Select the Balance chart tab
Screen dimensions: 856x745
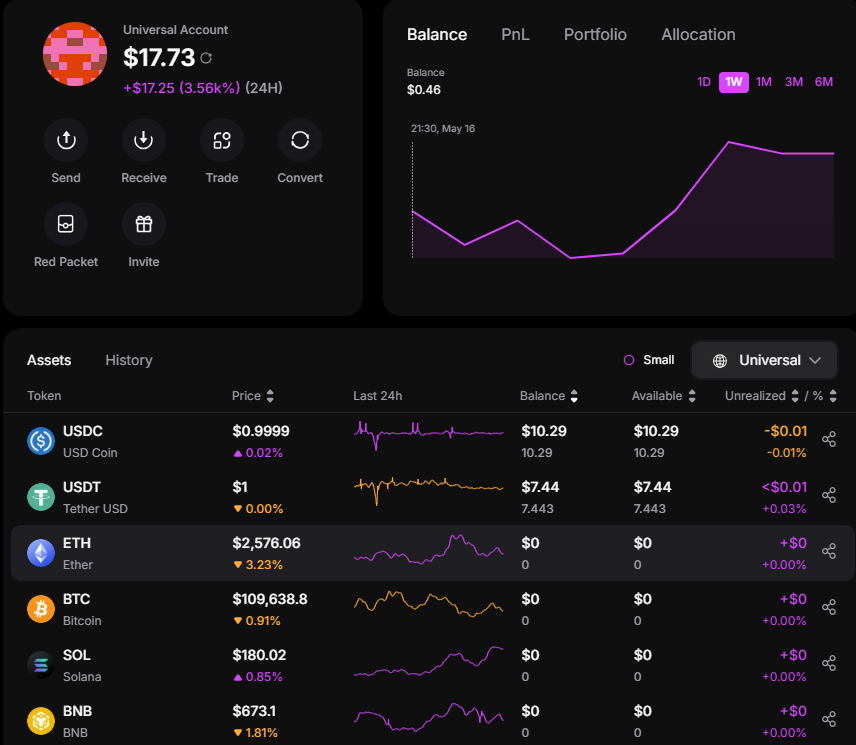coord(437,34)
